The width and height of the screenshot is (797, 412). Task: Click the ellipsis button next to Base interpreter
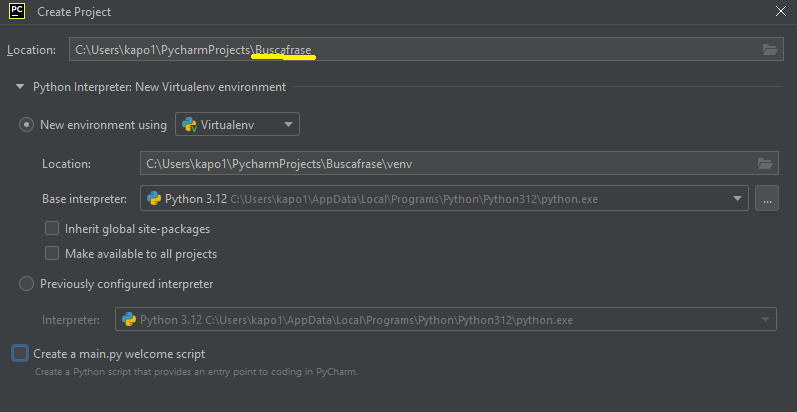[x=767, y=198]
